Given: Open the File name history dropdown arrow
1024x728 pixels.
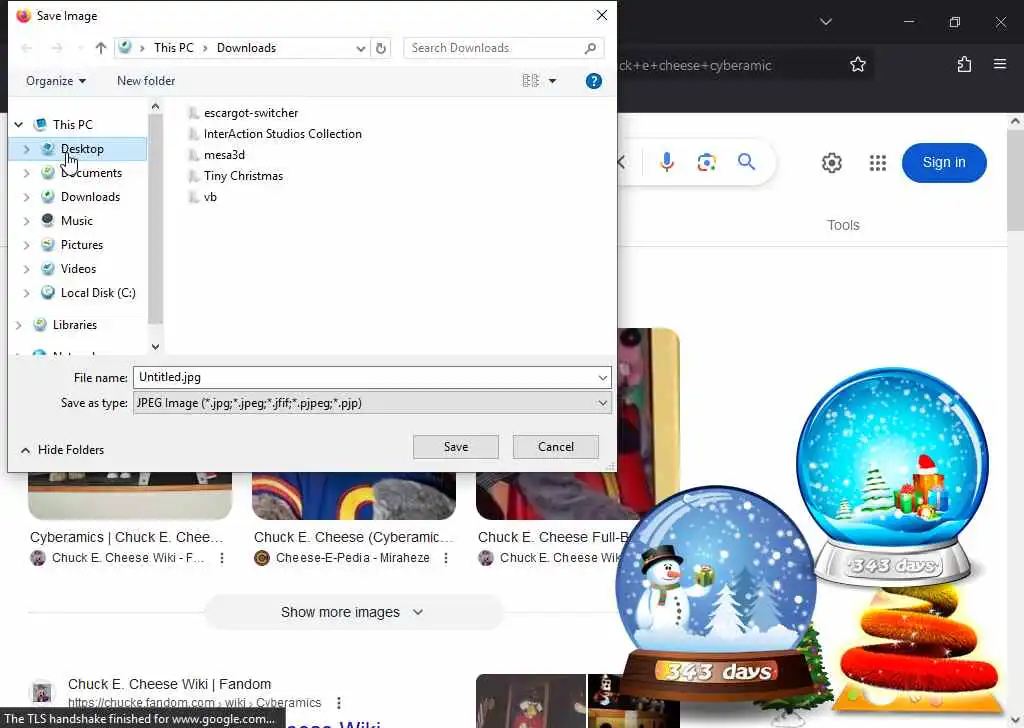Looking at the screenshot, I should (602, 377).
